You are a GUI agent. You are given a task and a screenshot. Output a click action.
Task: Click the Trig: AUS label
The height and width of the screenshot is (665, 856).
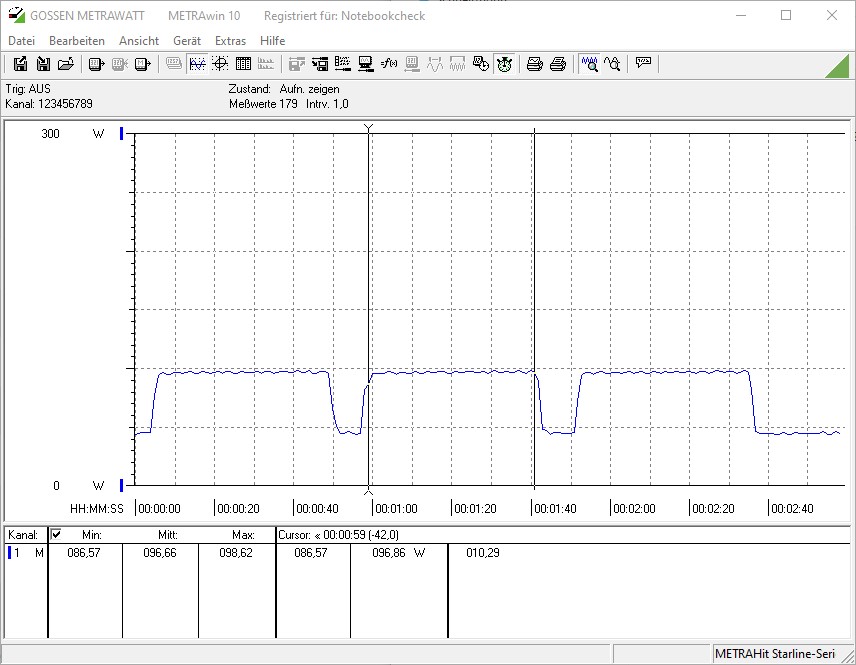(28, 88)
